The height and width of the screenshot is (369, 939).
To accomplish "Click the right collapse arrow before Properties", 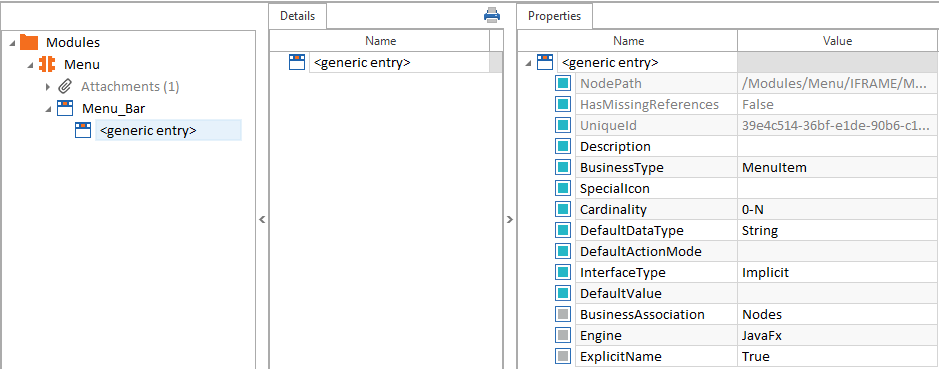I will pyautogui.click(x=510, y=220).
